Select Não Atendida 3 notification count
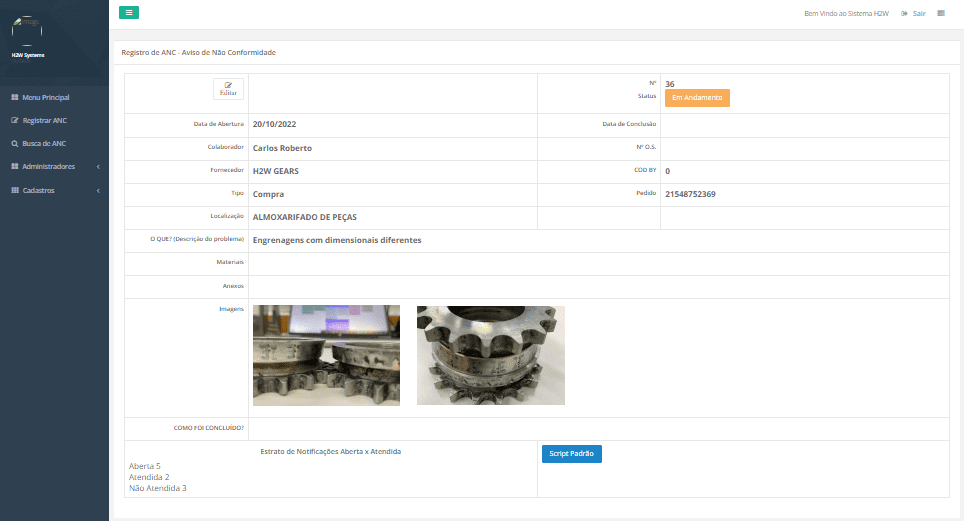 157,488
